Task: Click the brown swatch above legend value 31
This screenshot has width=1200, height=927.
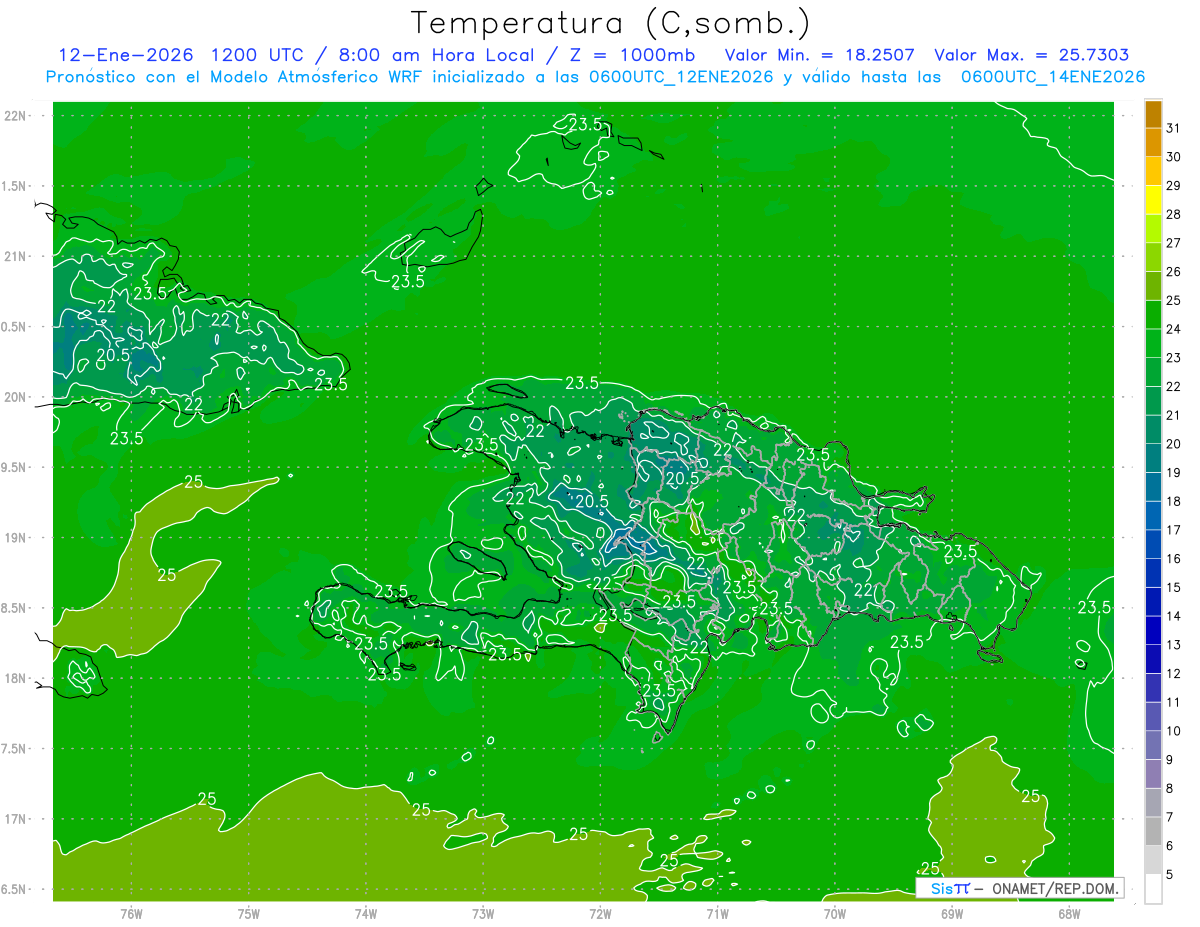Action: 1153,114
